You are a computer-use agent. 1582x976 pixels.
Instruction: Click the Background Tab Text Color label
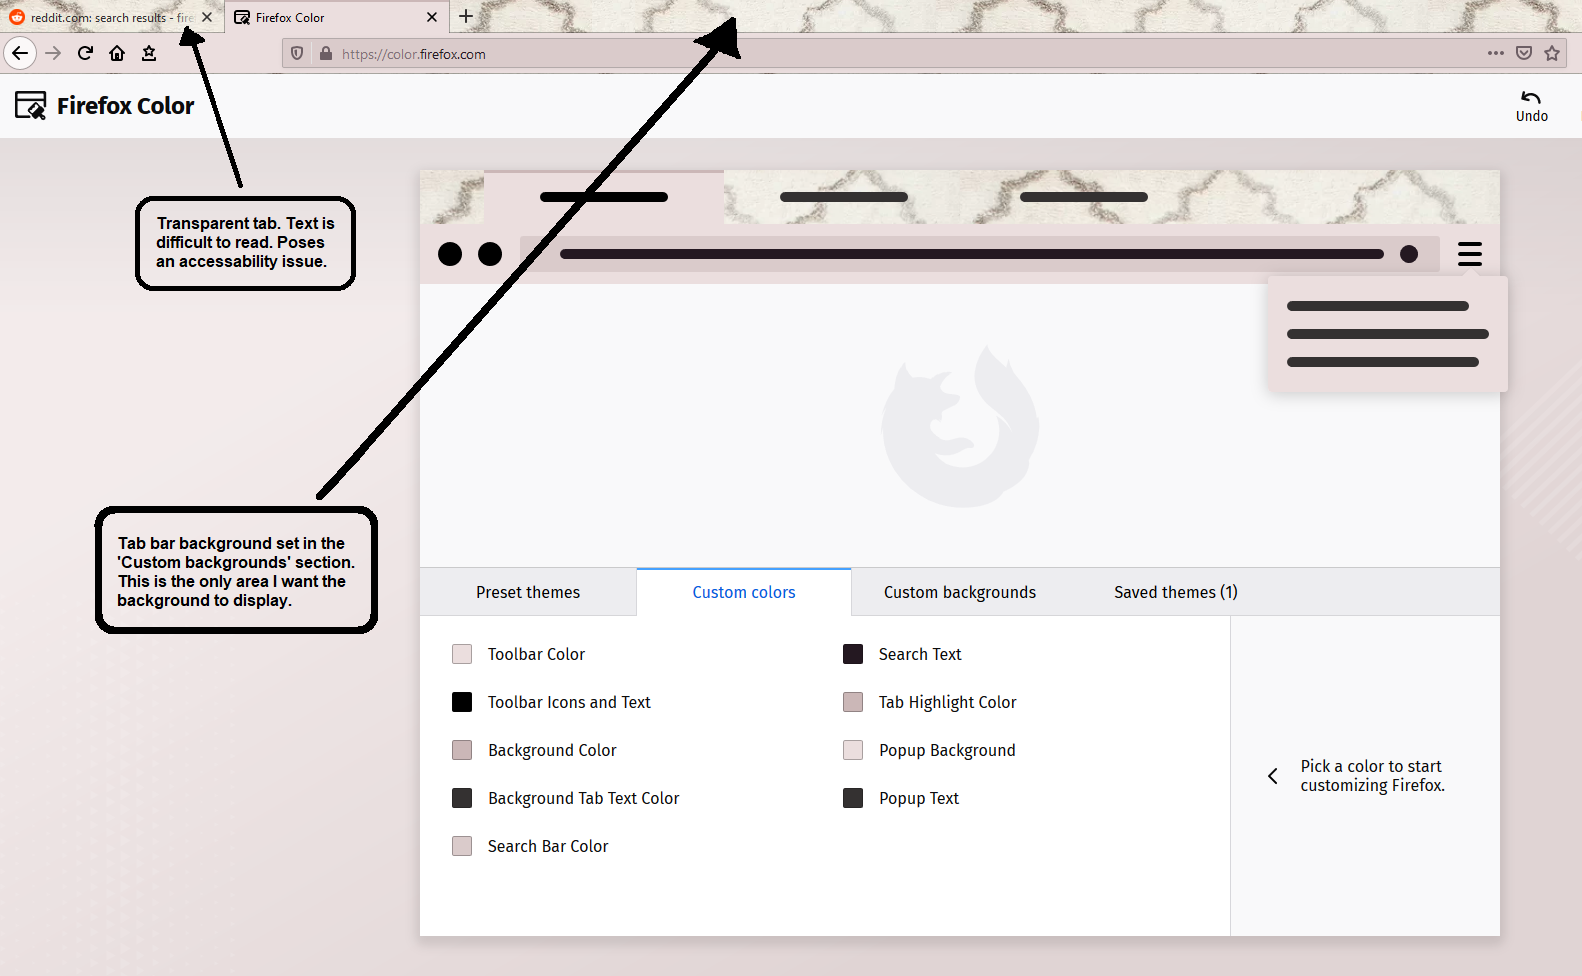click(x=584, y=798)
